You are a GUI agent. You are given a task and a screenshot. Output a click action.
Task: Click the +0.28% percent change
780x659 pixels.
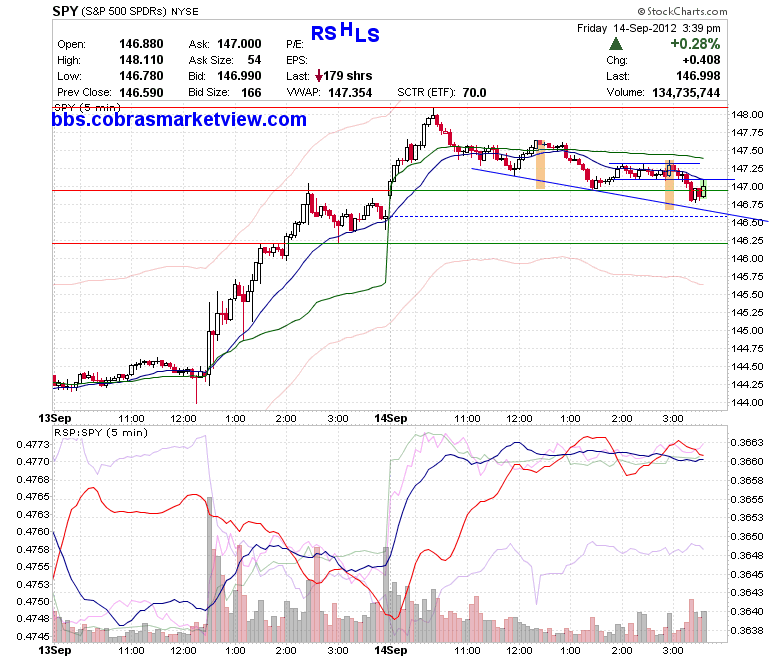point(695,44)
